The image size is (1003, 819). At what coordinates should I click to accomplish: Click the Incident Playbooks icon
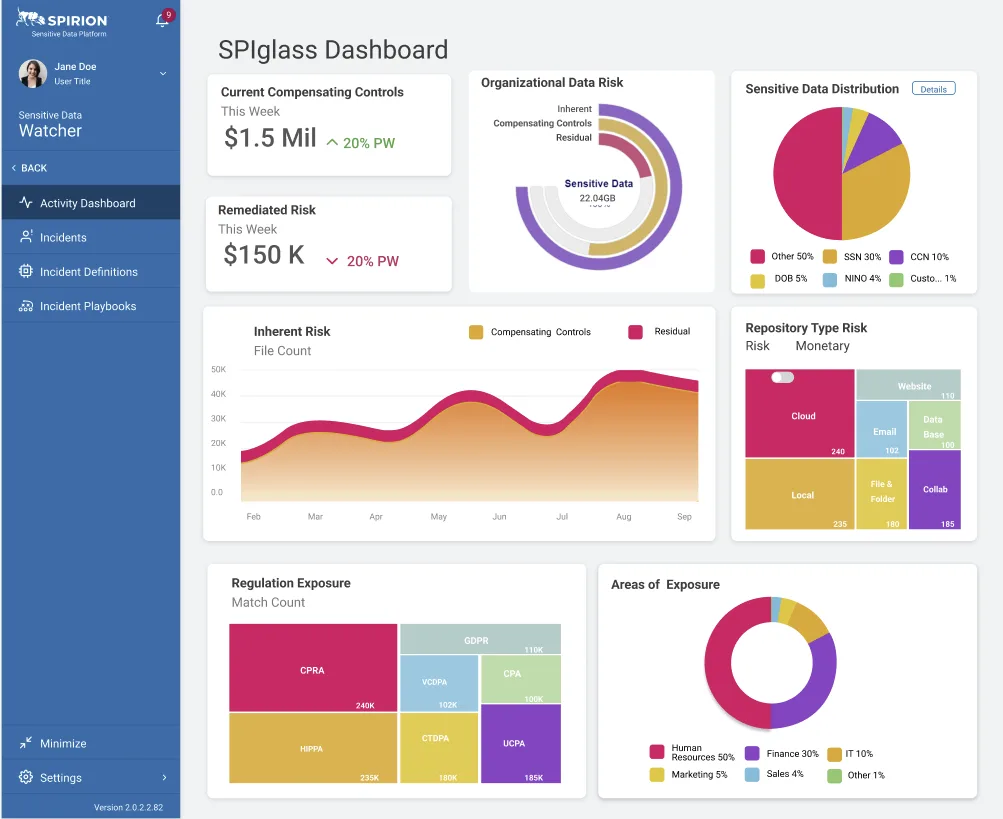pos(26,306)
